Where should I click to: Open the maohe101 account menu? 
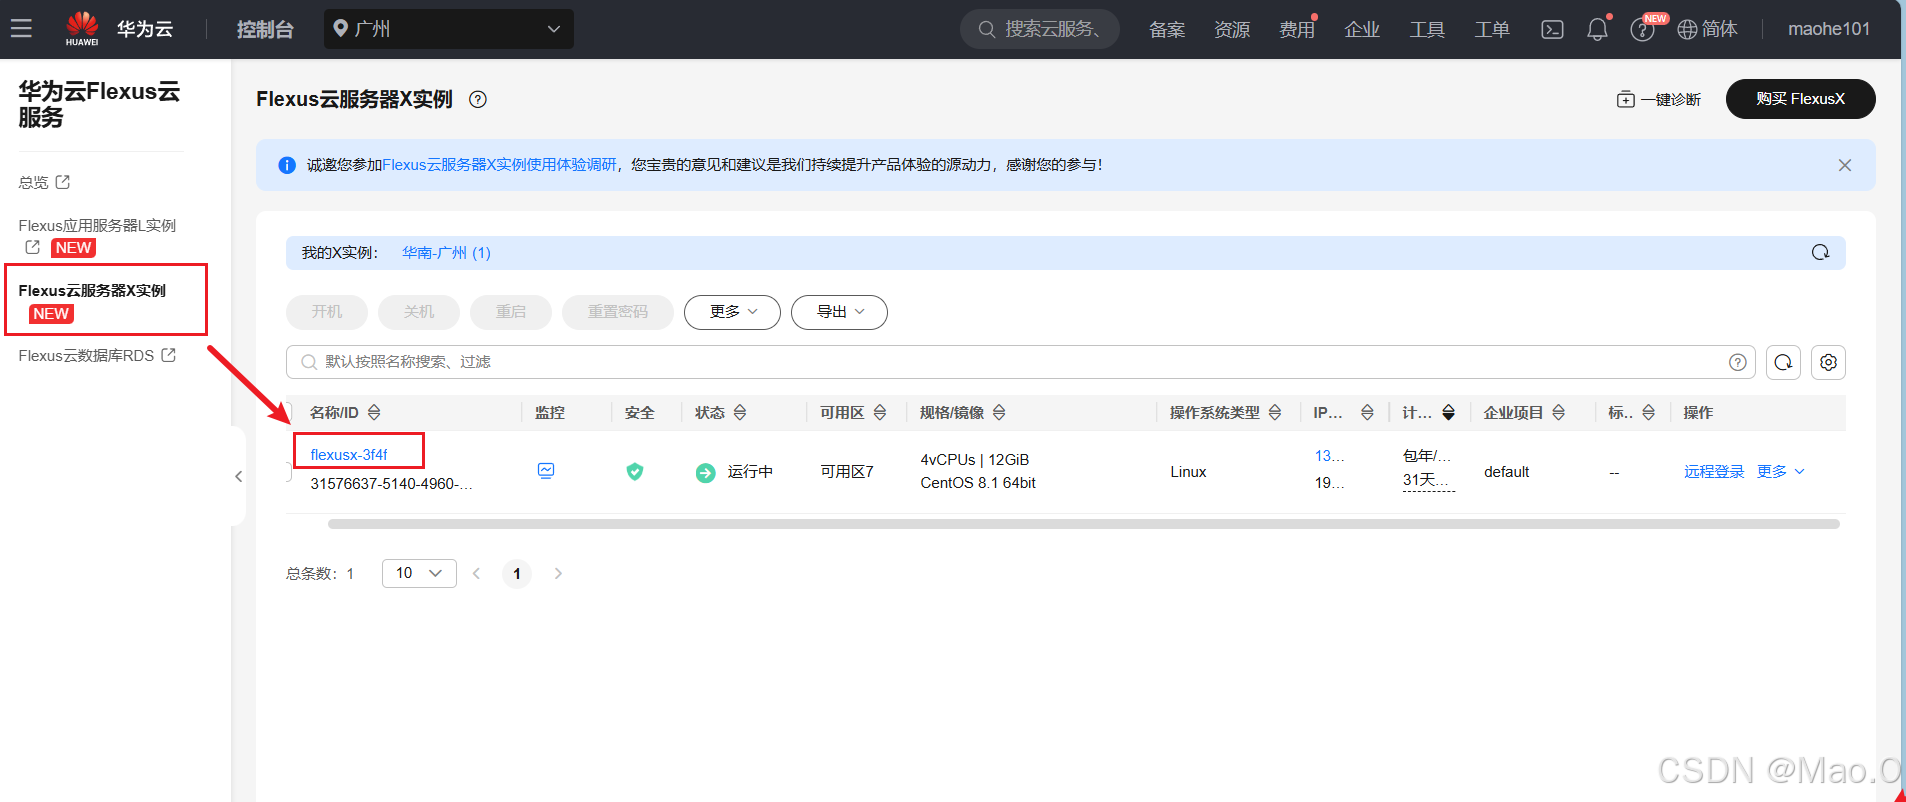coord(1829,29)
